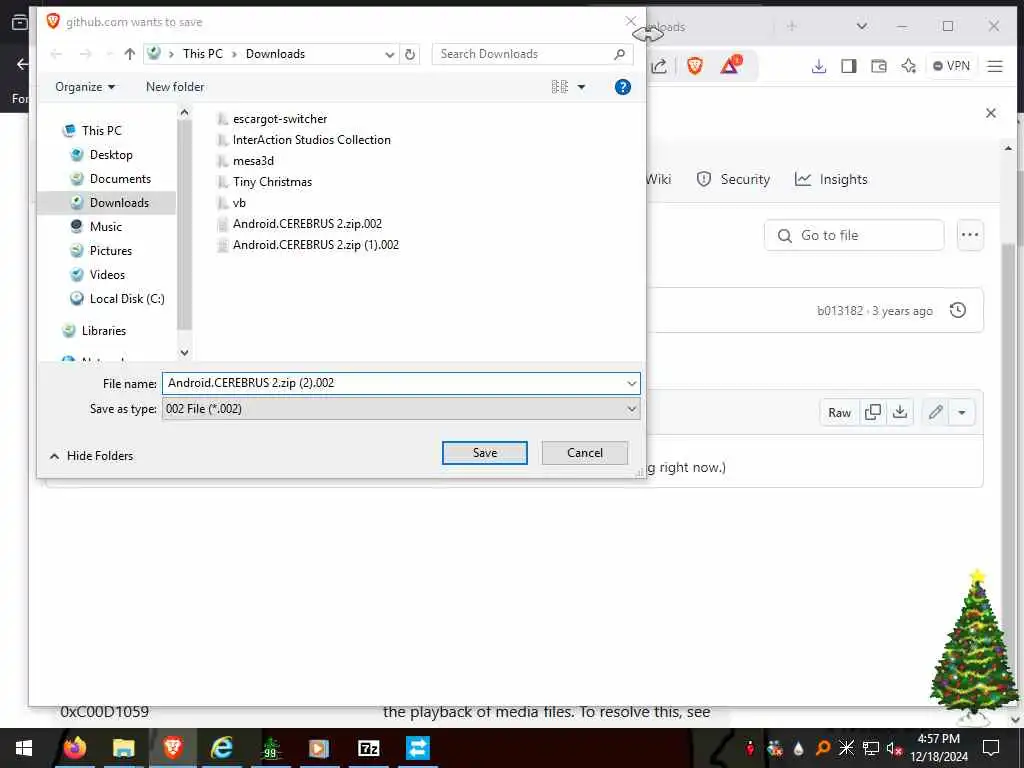The height and width of the screenshot is (768, 1024).
Task: Click the navigation pane scroll up arrow
Action: coord(184,113)
